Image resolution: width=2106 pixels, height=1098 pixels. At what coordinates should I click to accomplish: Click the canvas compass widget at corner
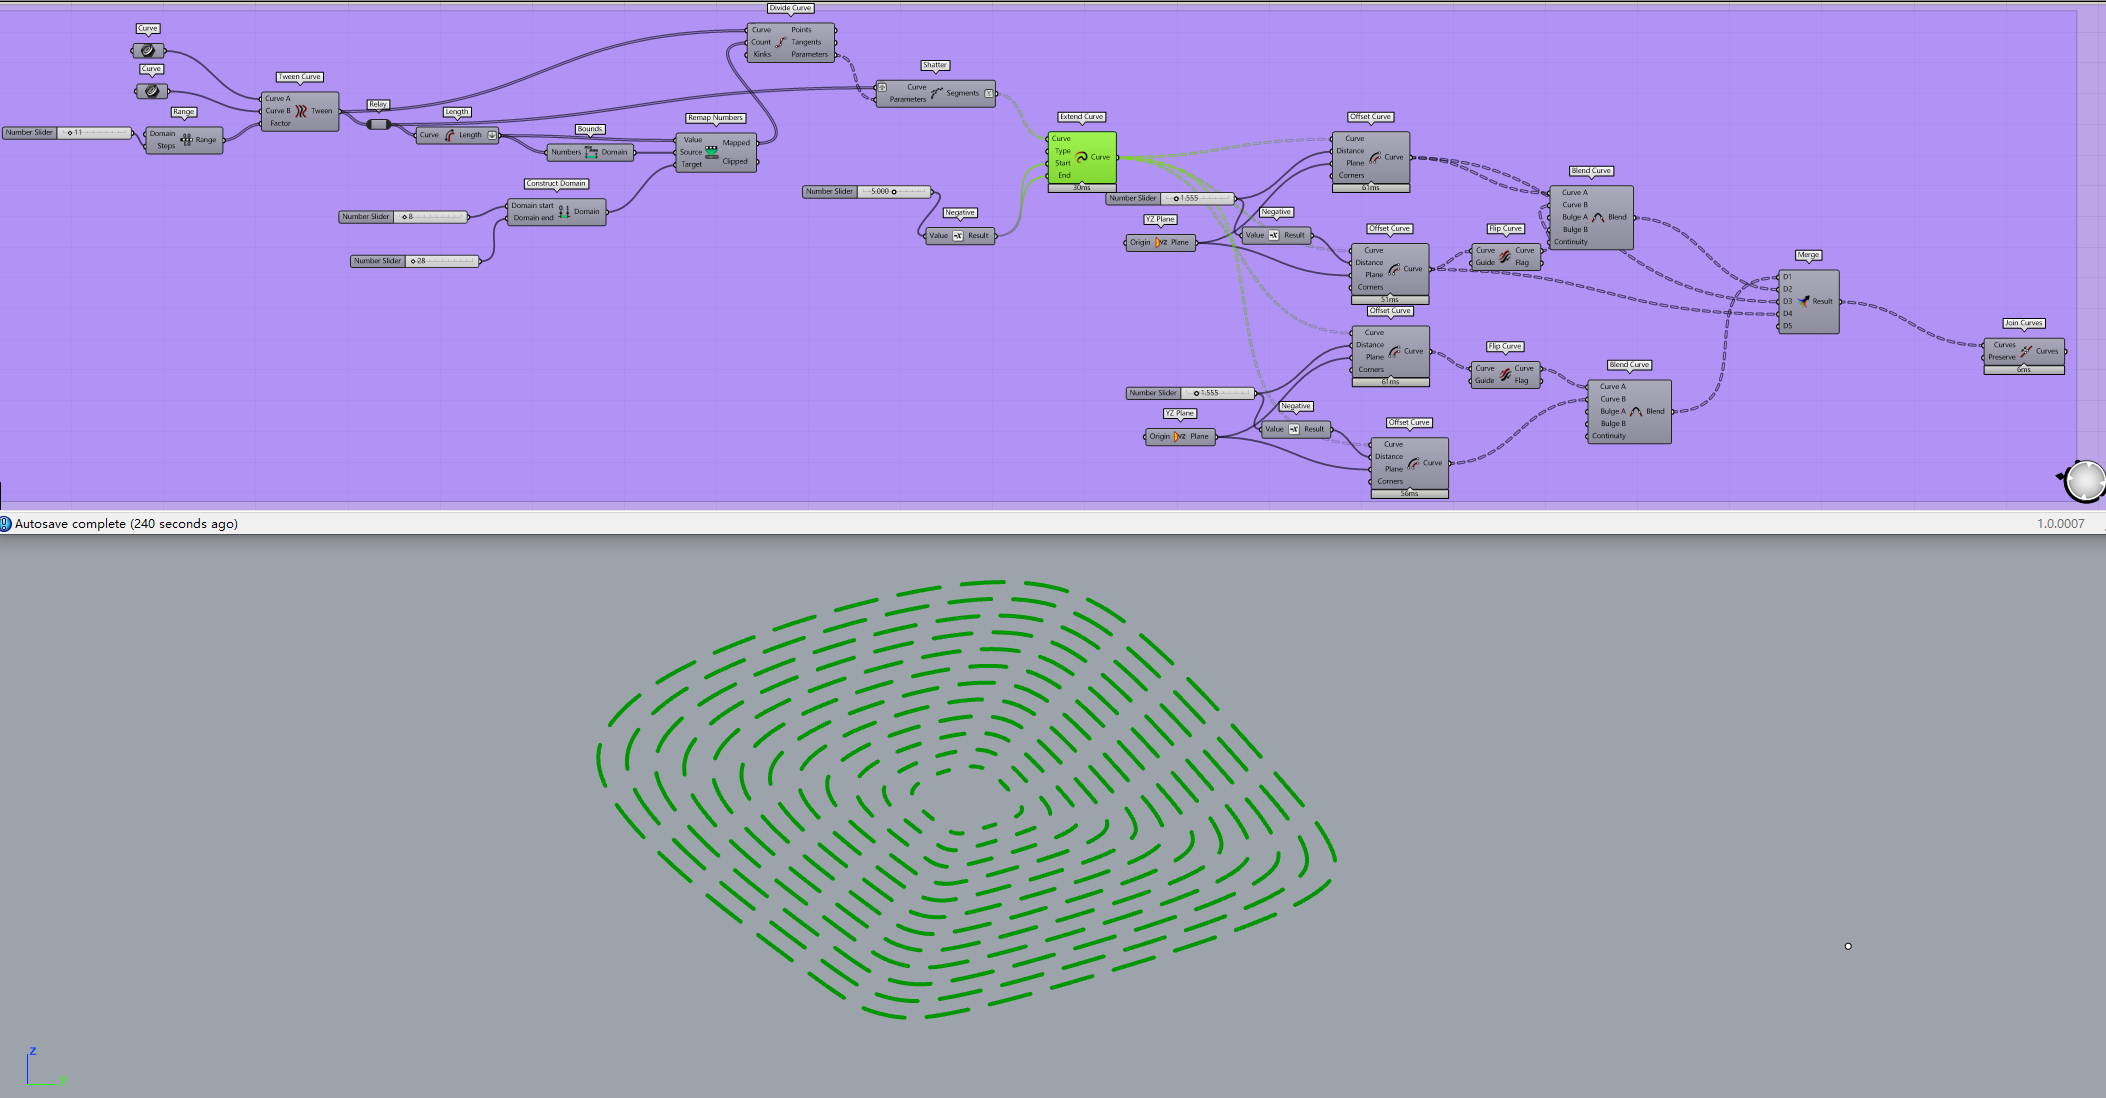pyautogui.click(x=2084, y=481)
